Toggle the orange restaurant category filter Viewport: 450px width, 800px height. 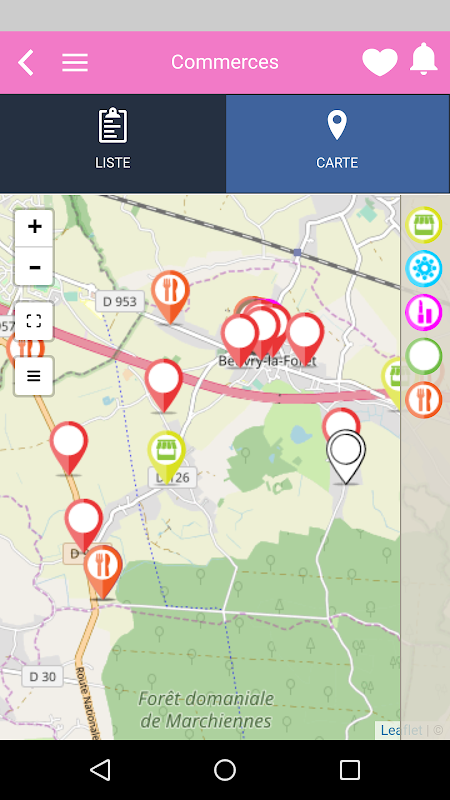pos(423,400)
